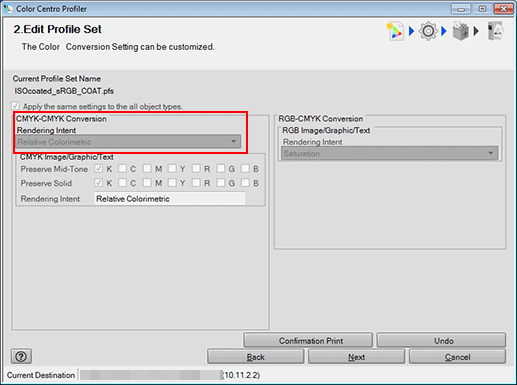Open the Saturation rendering intent dropdown
517x385 pixels.
click(x=389, y=154)
